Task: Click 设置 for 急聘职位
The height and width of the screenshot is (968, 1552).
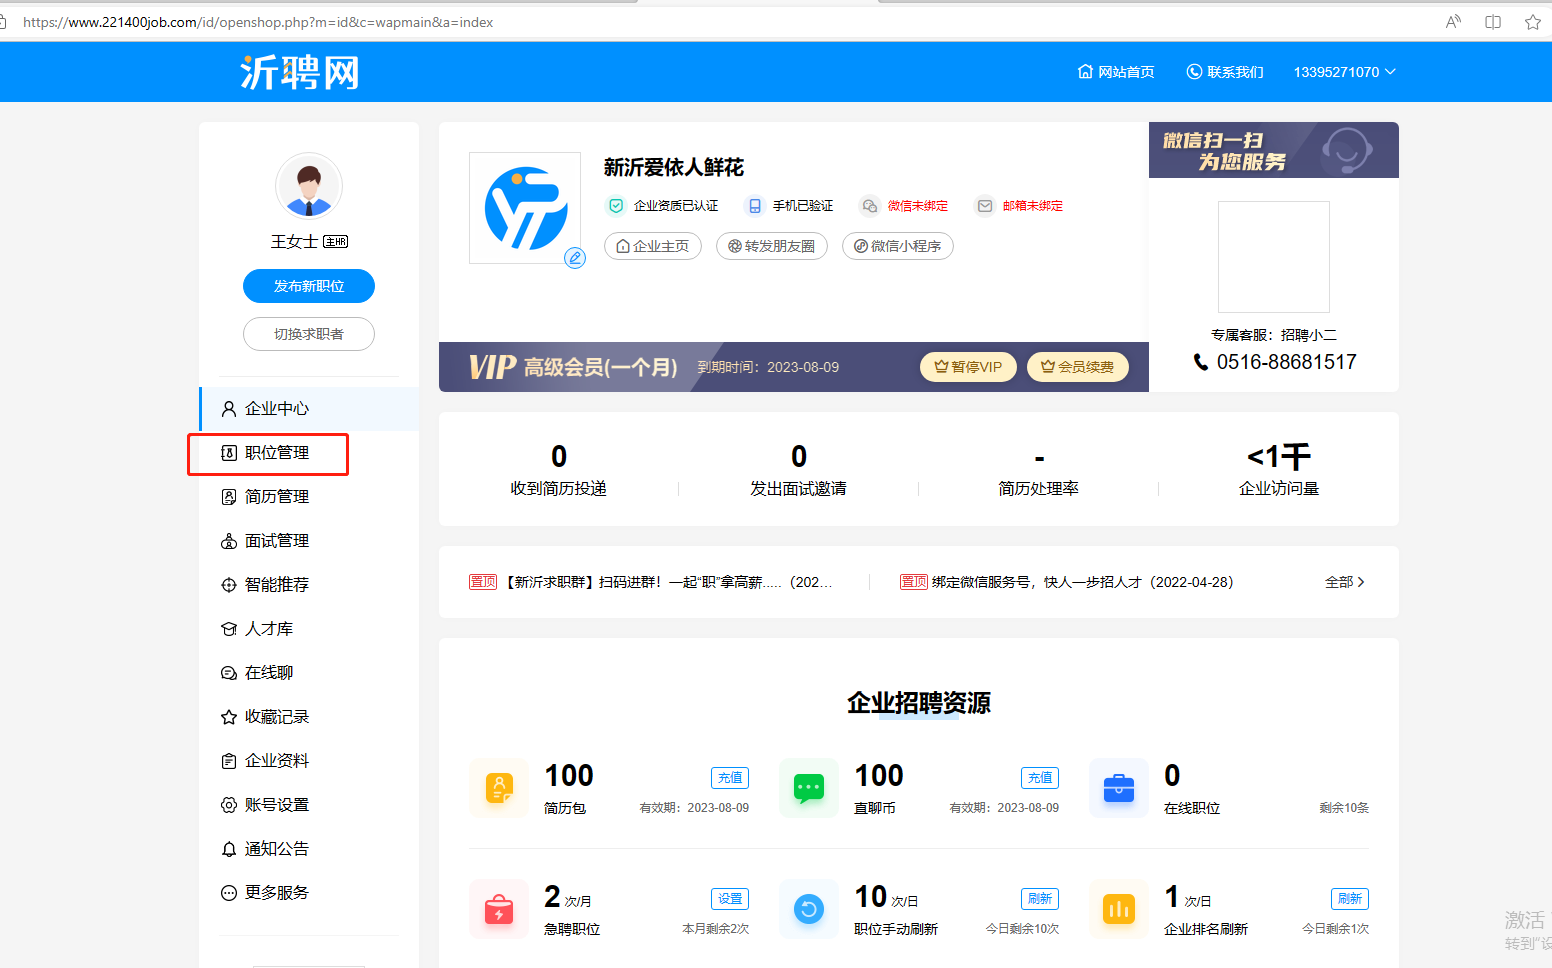Action: tap(730, 899)
